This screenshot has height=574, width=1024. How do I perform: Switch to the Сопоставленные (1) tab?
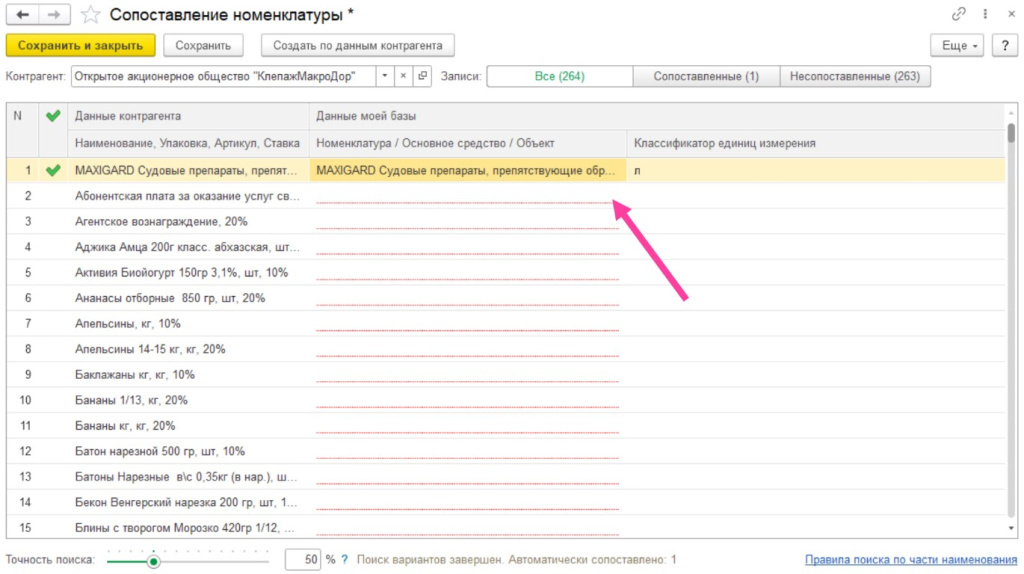pyautogui.click(x=705, y=76)
